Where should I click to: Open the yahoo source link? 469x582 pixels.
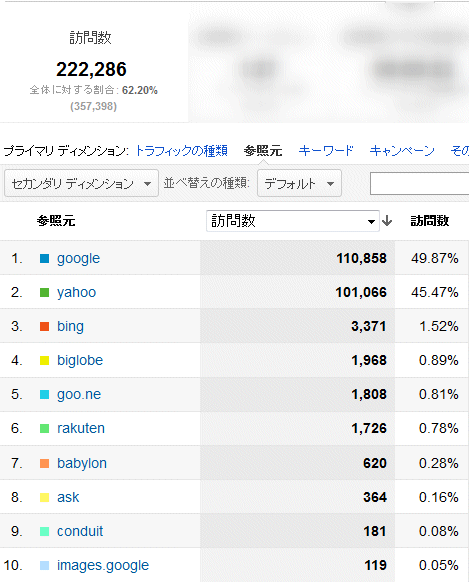[76, 292]
